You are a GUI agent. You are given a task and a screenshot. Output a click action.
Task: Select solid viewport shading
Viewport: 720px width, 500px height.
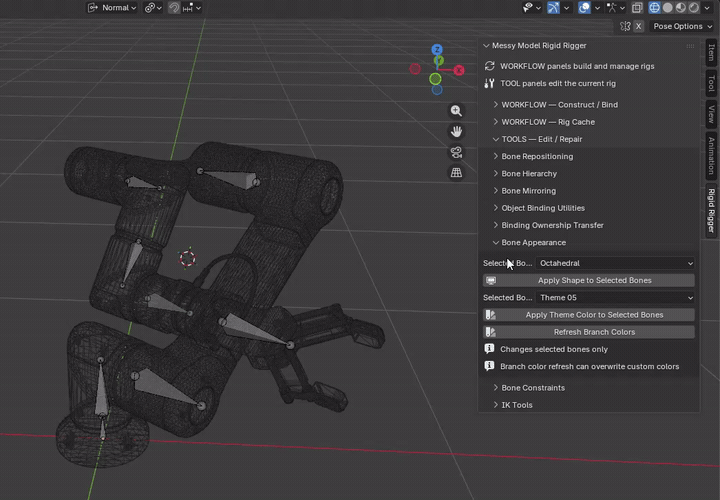[668, 8]
